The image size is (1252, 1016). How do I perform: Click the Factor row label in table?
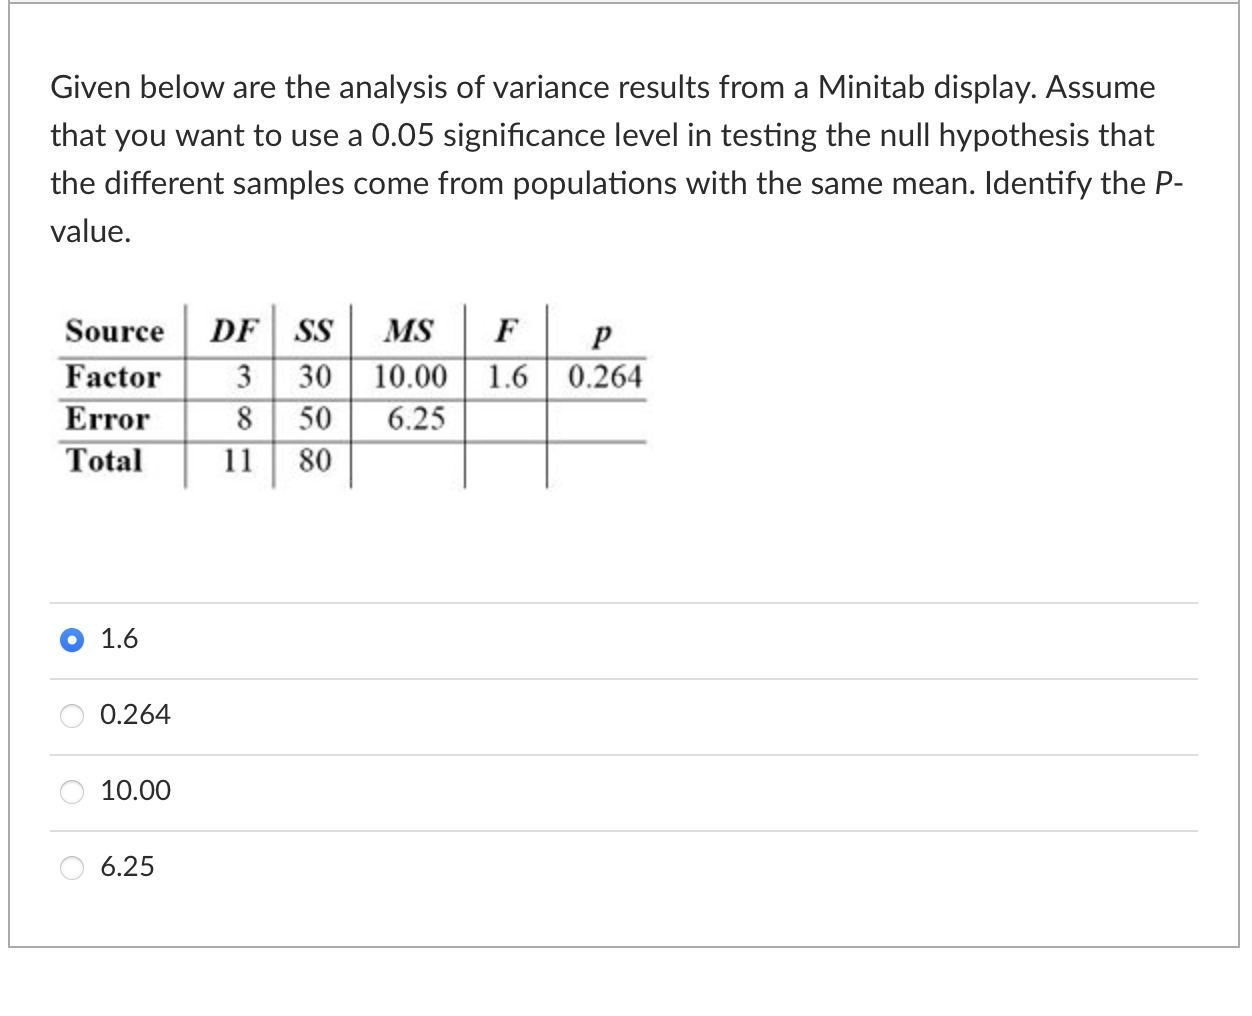(x=111, y=377)
